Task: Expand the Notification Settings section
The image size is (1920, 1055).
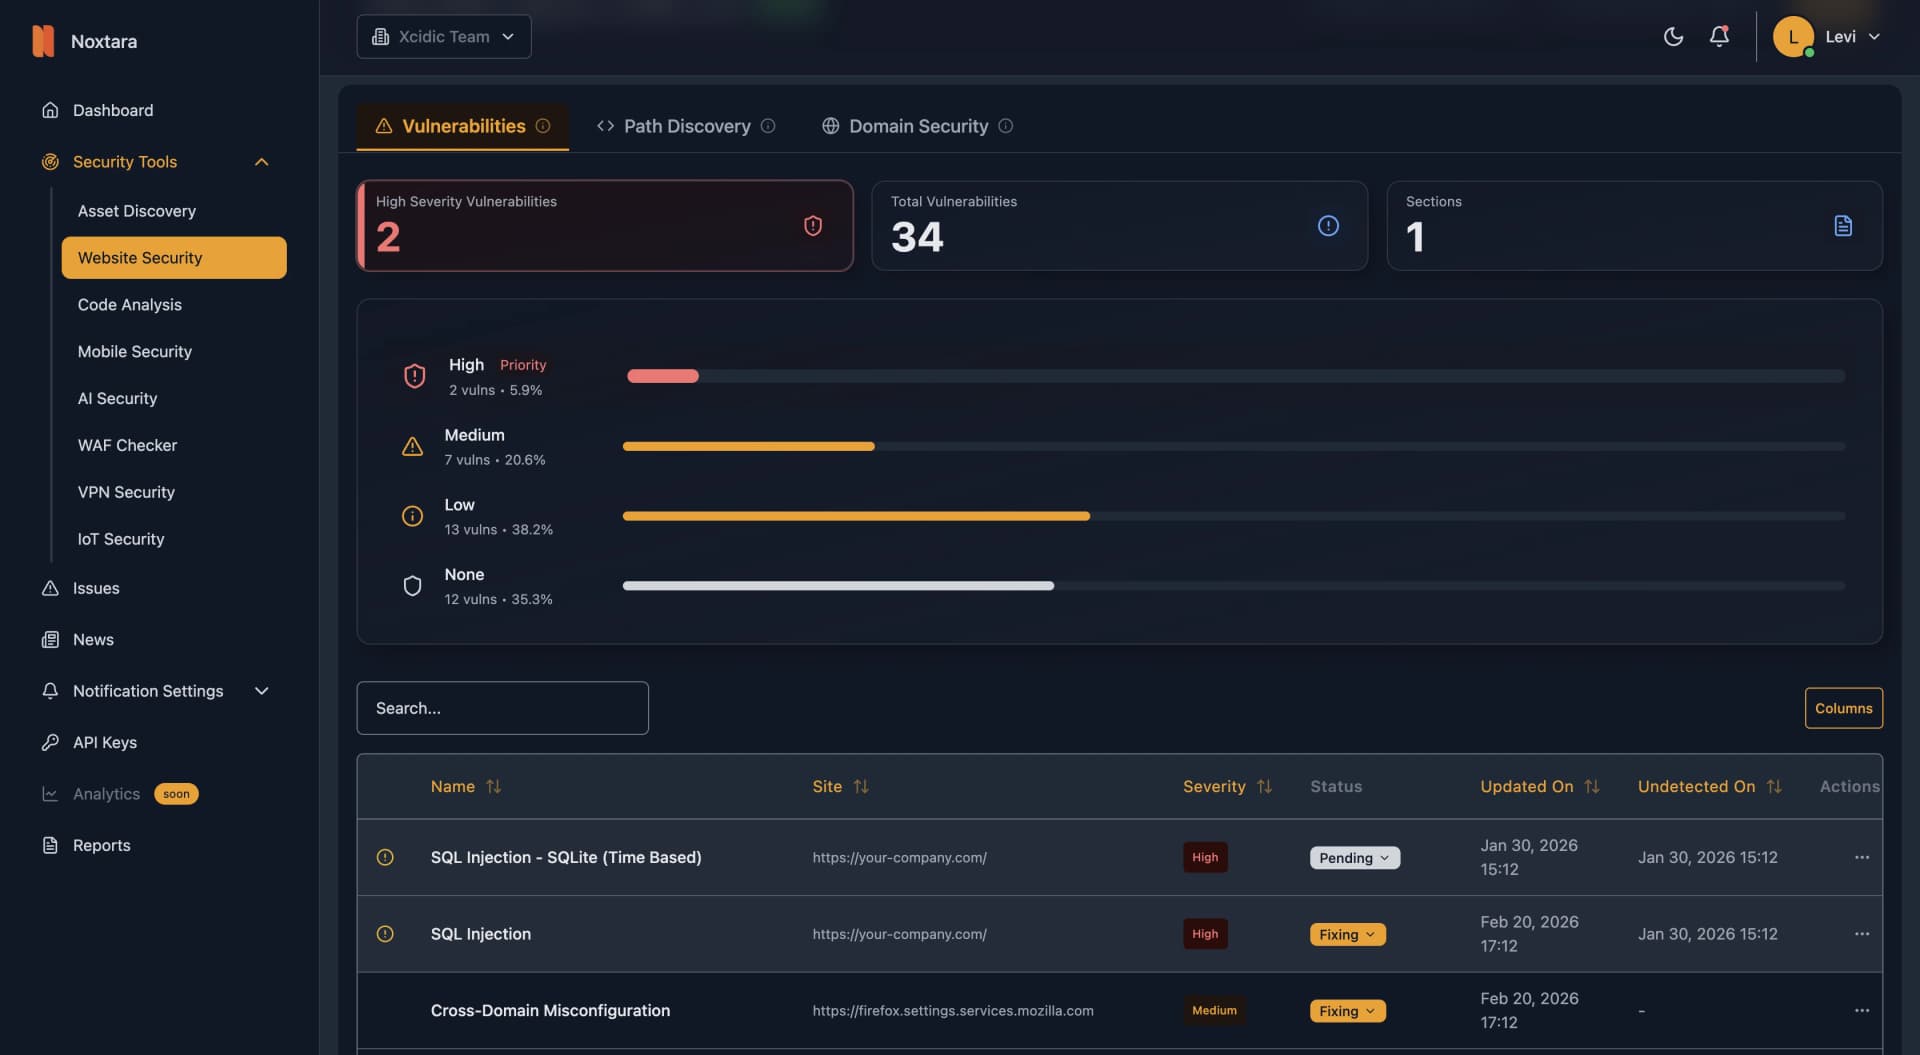Action: (x=261, y=690)
